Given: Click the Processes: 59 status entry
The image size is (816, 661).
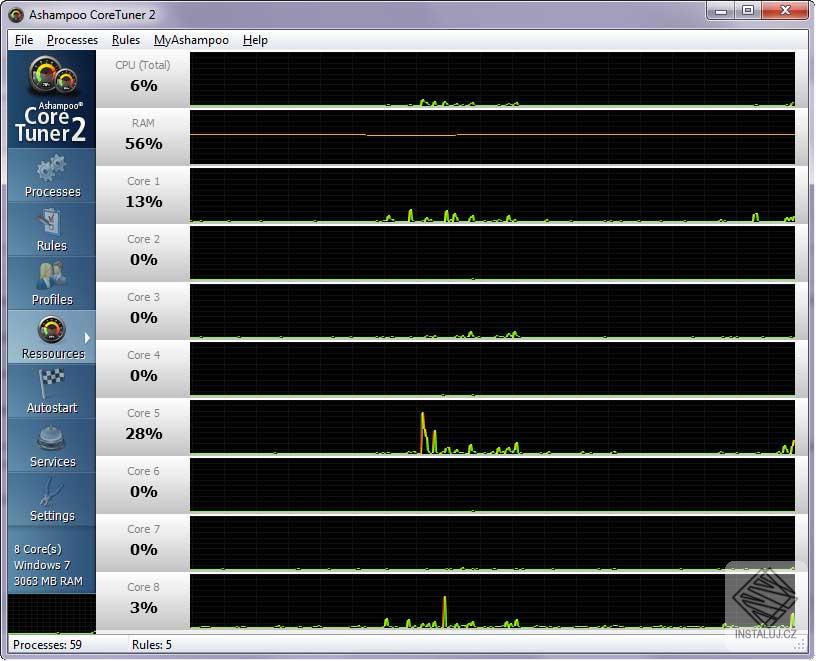Looking at the screenshot, I should point(47,645).
